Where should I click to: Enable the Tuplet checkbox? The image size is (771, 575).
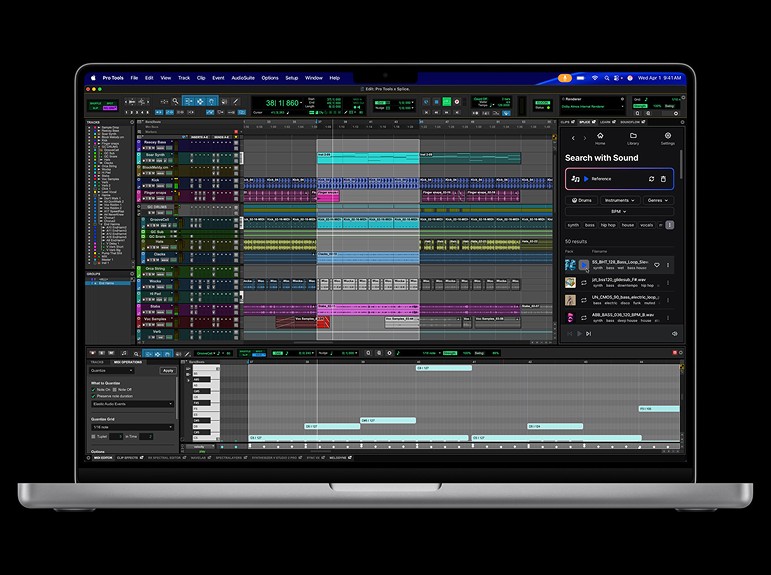coord(94,437)
